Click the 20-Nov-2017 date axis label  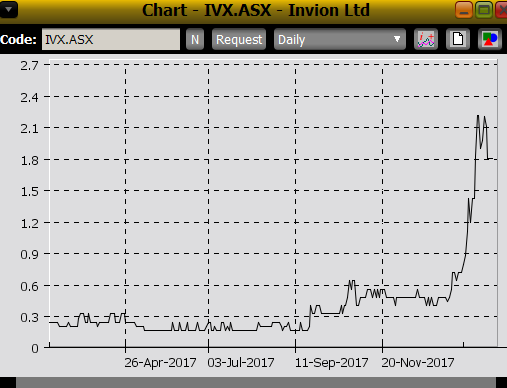(418, 363)
